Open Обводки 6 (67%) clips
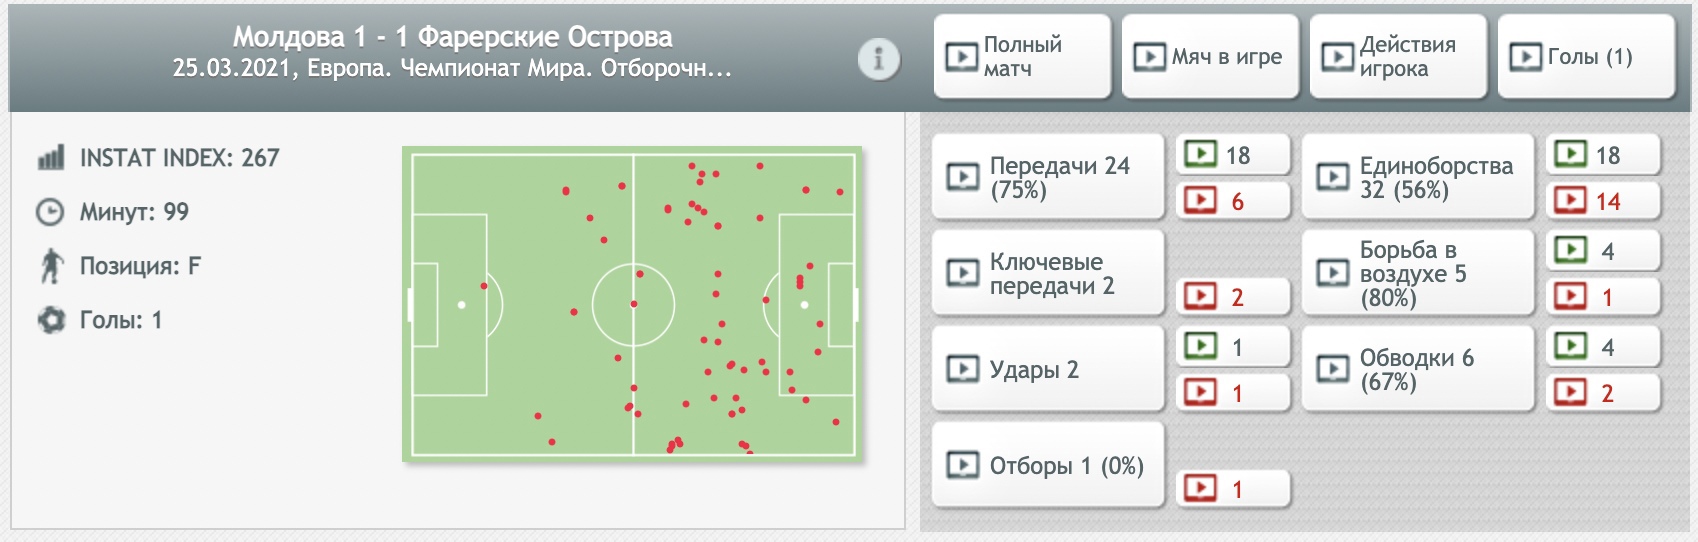This screenshot has width=1698, height=542. (1418, 369)
